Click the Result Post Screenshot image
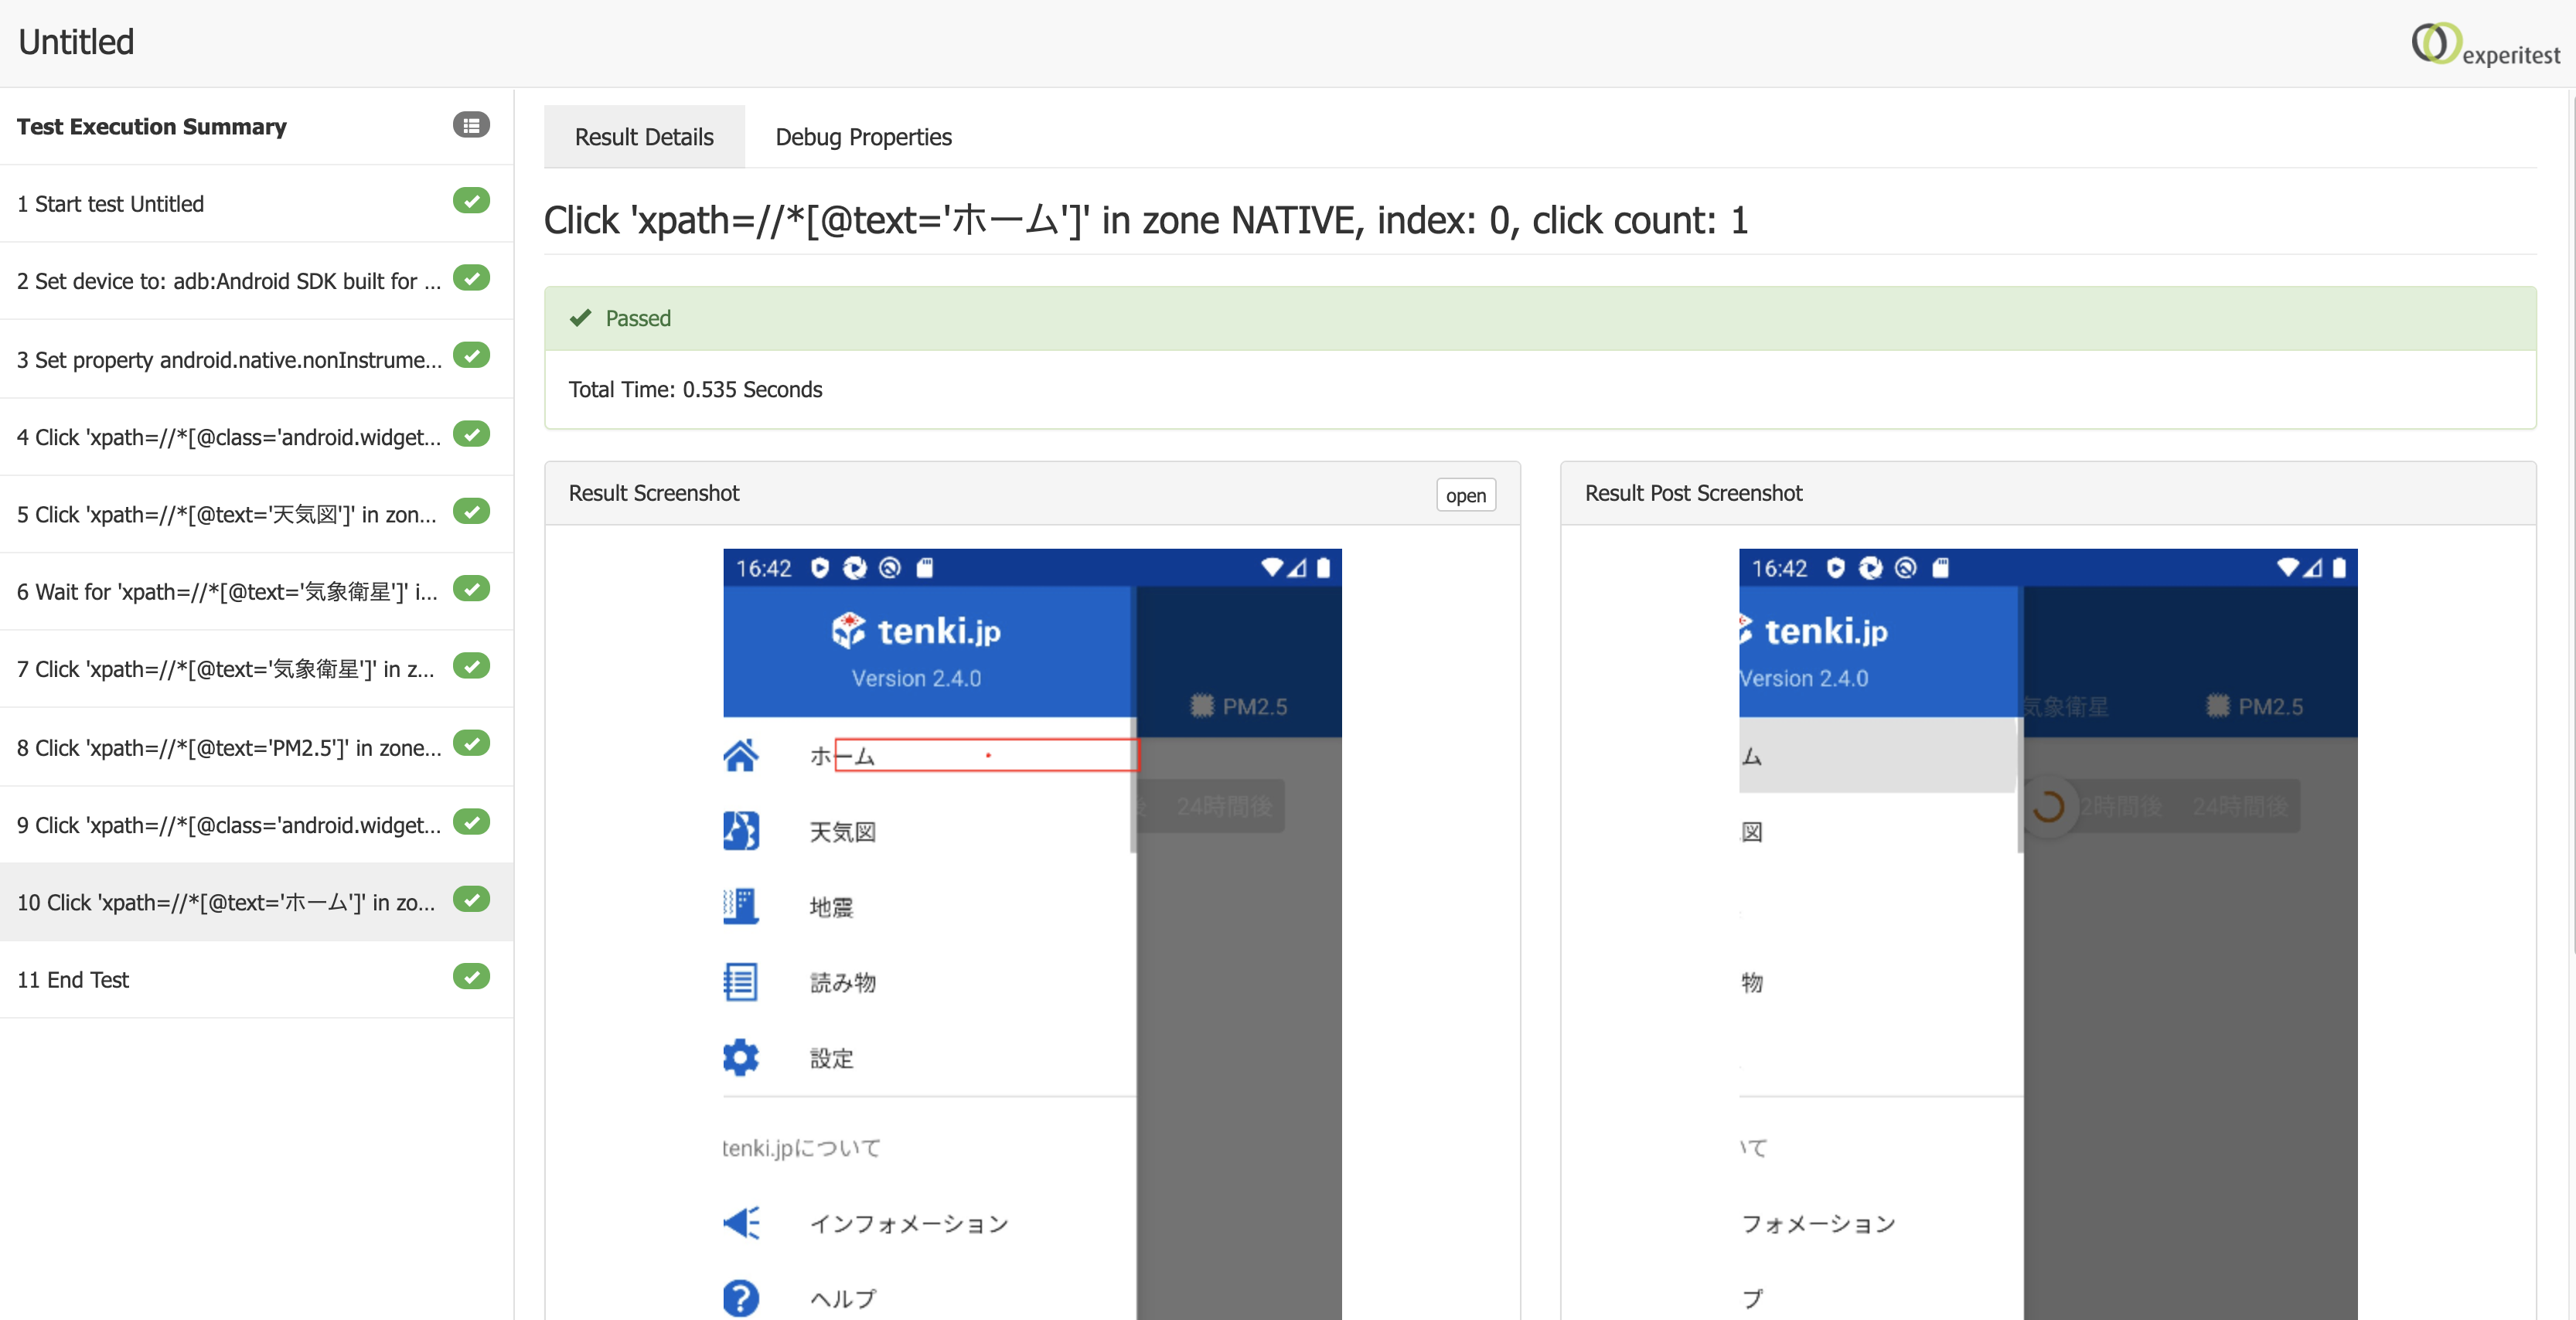Image resolution: width=2576 pixels, height=1320 pixels. coord(2047,934)
